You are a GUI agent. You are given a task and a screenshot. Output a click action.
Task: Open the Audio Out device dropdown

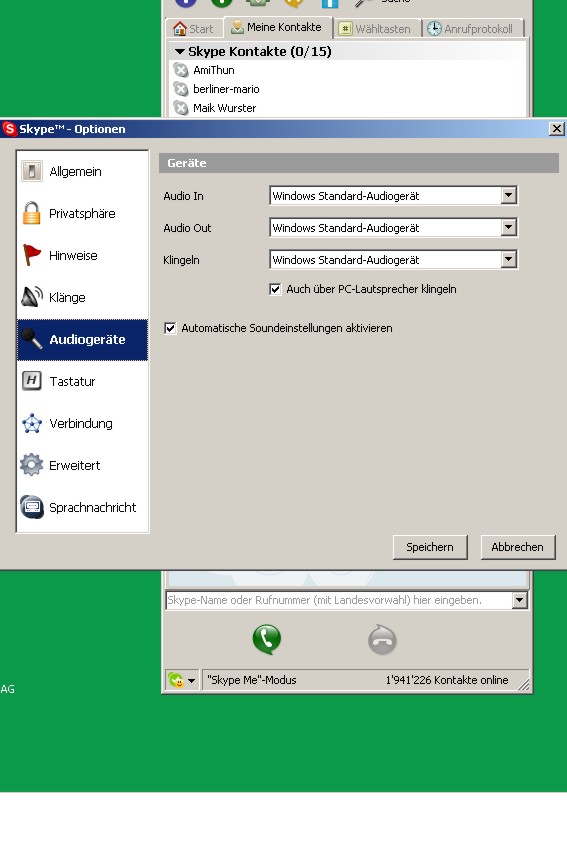tap(508, 228)
